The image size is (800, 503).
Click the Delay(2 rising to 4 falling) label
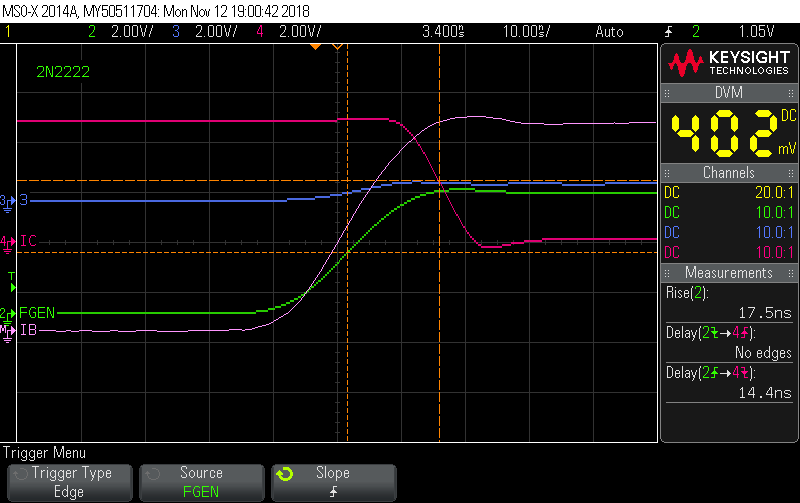click(711, 373)
